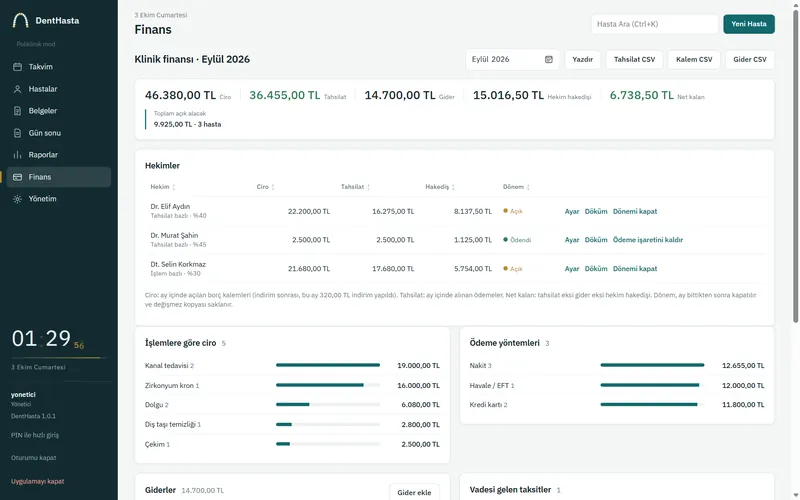Click the Nakit payment method bar
800x500 pixels.
point(653,365)
